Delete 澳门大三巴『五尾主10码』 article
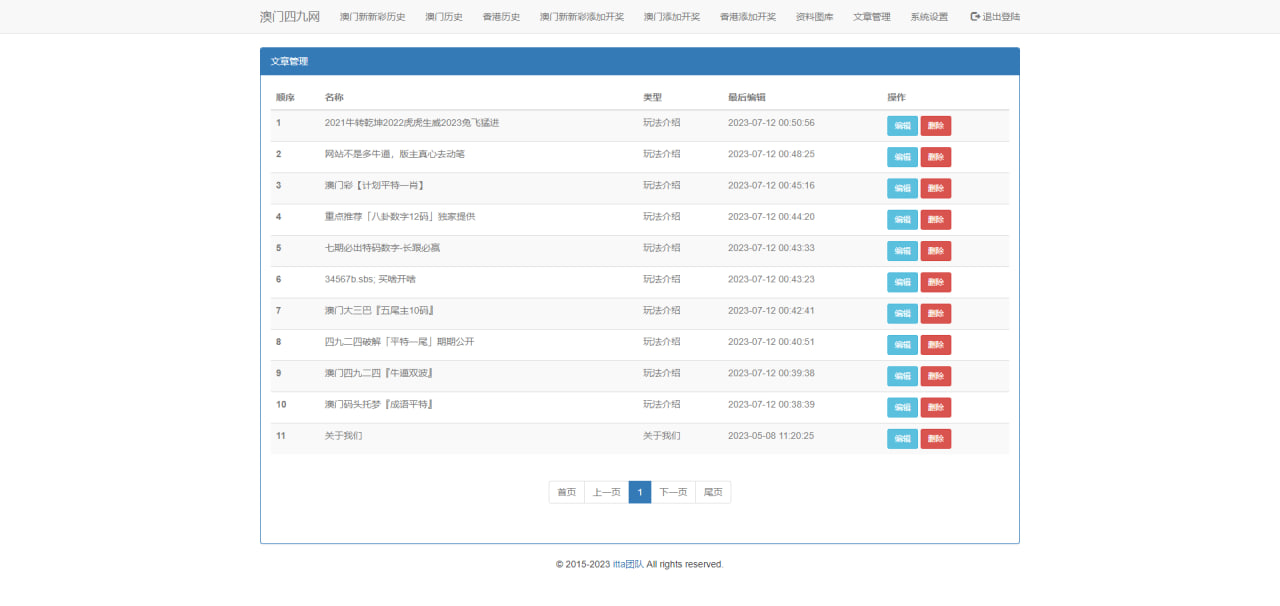 [x=936, y=313]
